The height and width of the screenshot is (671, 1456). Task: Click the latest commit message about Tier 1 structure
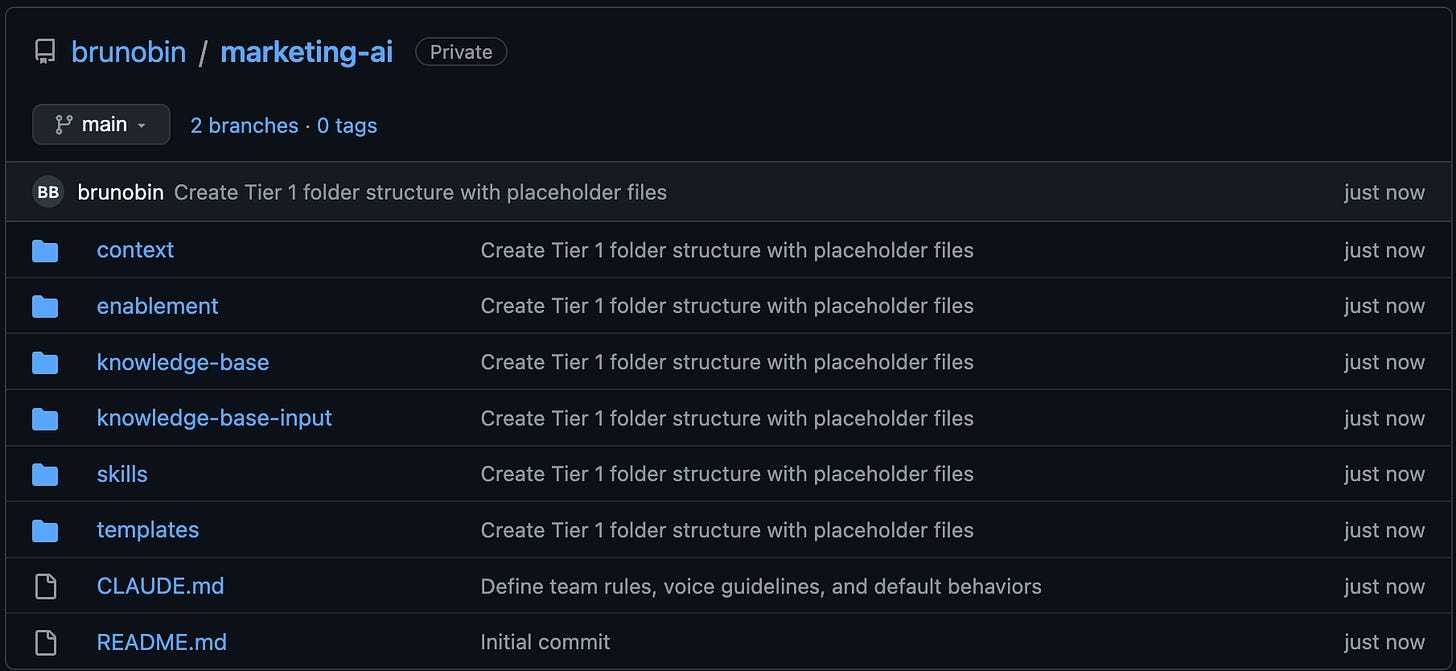pyautogui.click(x=421, y=192)
